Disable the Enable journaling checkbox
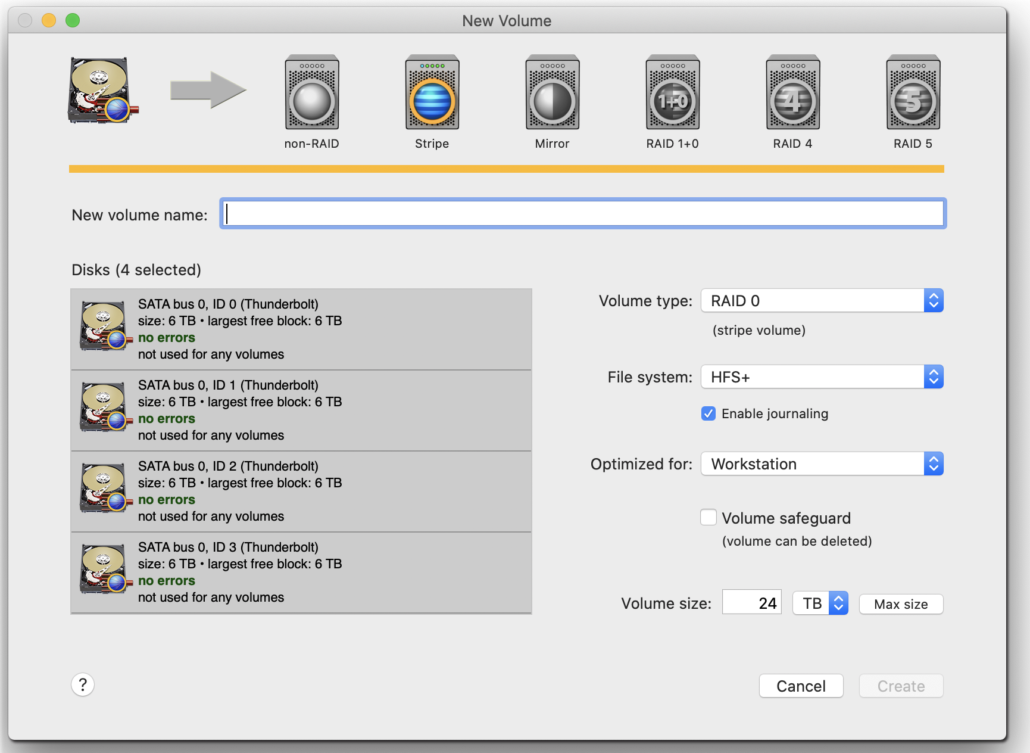Viewport: 1030px width, 753px height. (709, 413)
